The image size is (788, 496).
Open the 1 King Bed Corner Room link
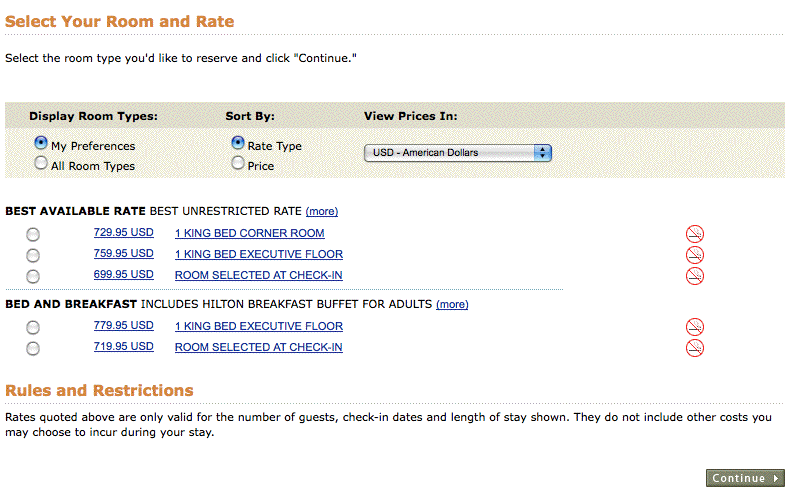point(249,234)
